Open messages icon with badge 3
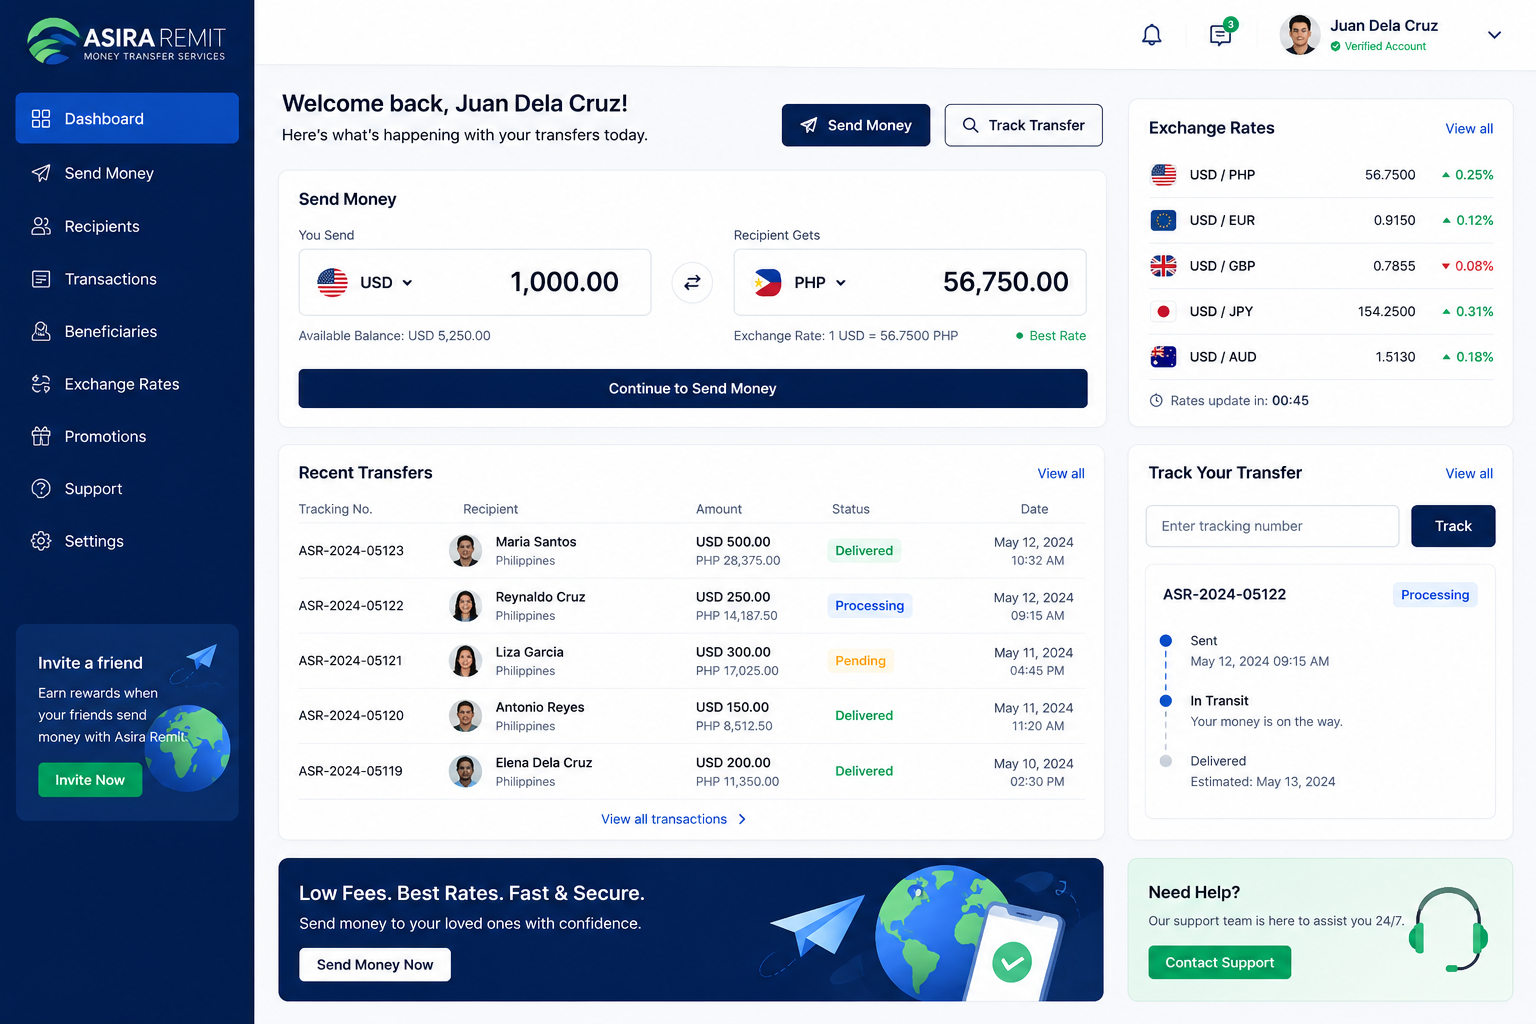This screenshot has height=1024, width=1536. pyautogui.click(x=1222, y=34)
